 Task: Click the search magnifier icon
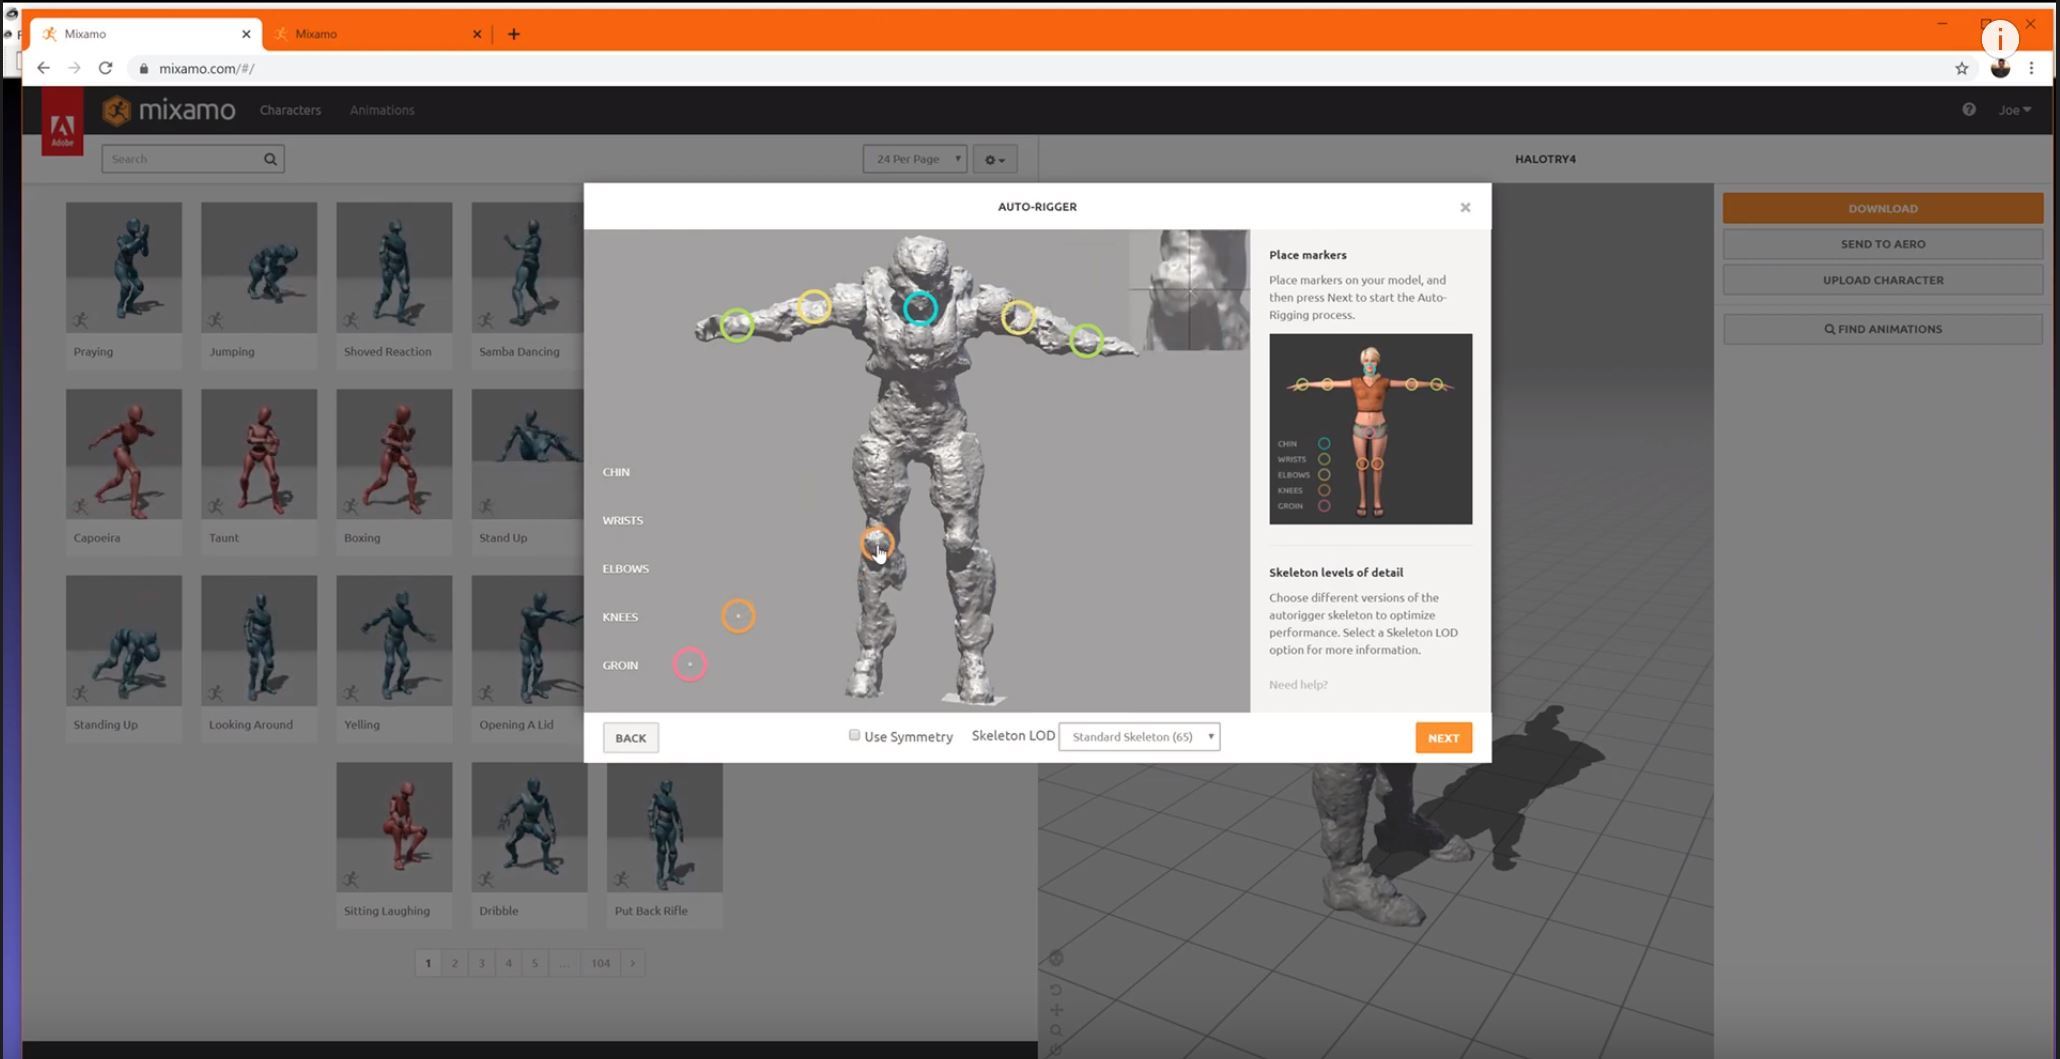270,159
